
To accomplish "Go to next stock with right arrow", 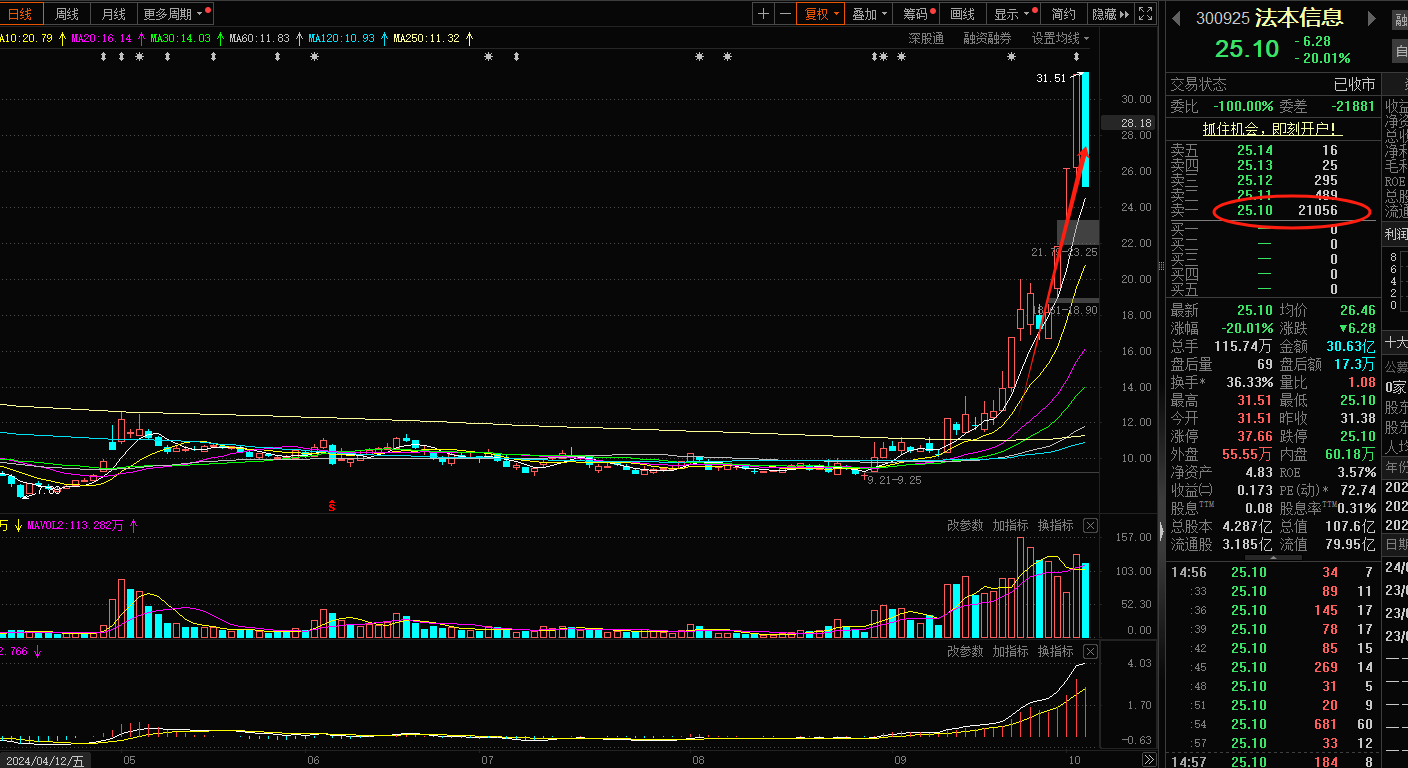I will [x=1371, y=18].
